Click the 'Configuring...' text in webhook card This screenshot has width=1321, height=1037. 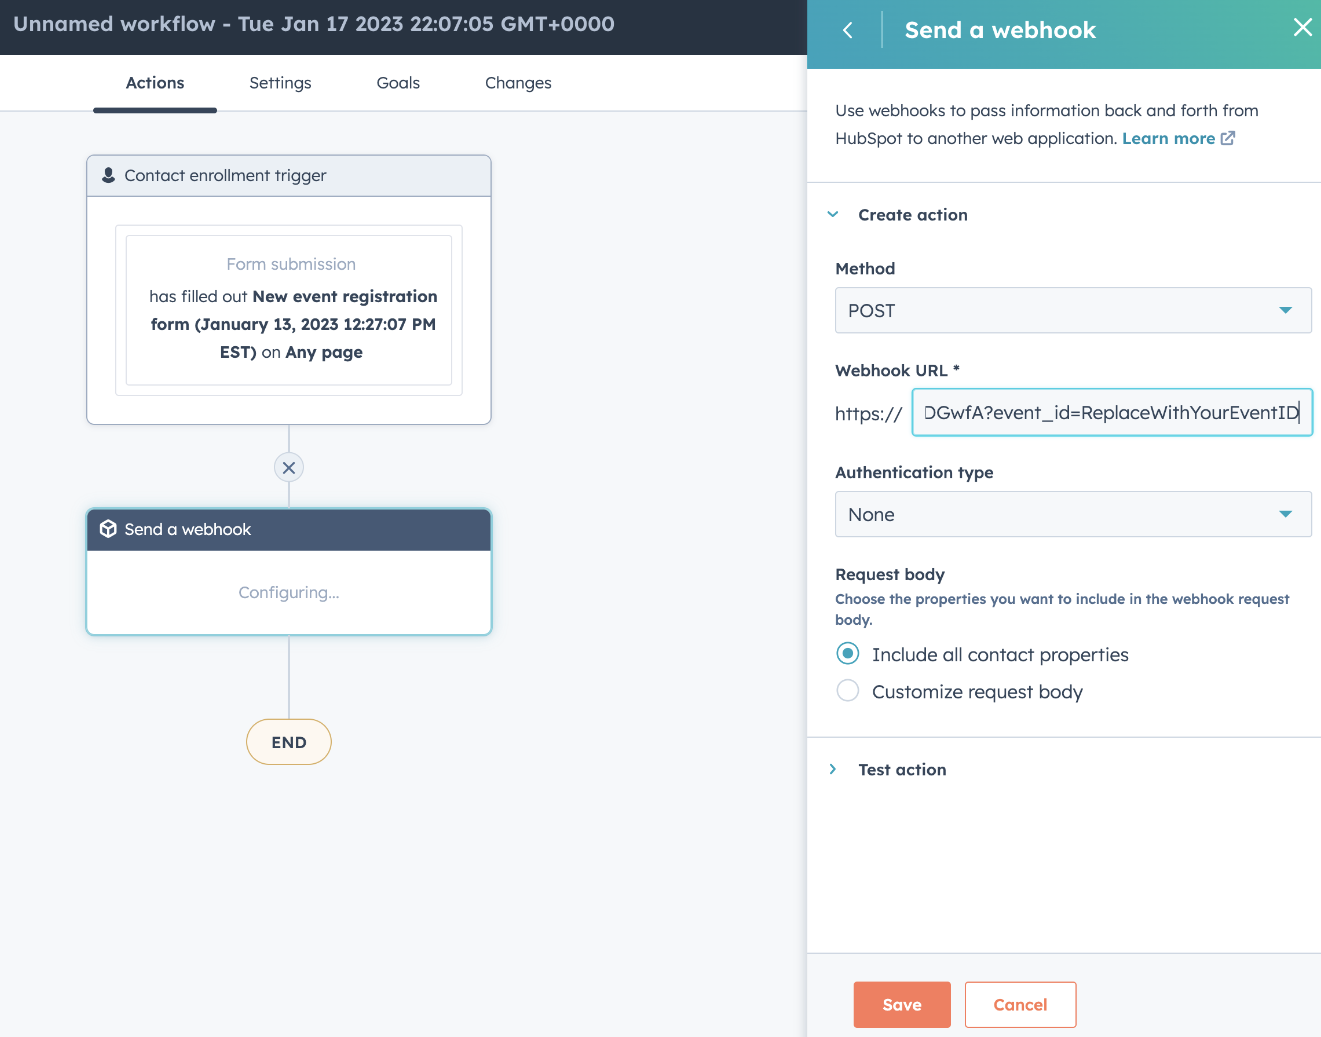pyautogui.click(x=289, y=592)
